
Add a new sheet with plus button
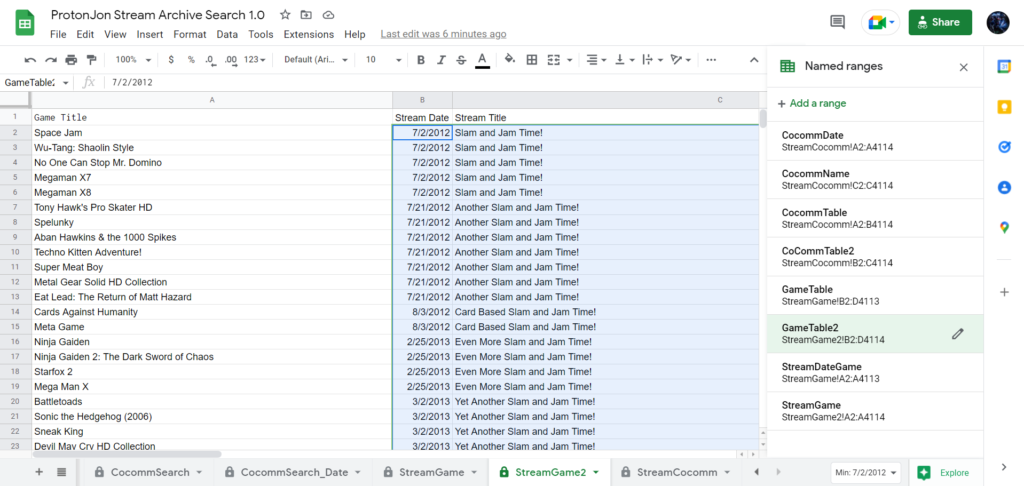pos(39,472)
